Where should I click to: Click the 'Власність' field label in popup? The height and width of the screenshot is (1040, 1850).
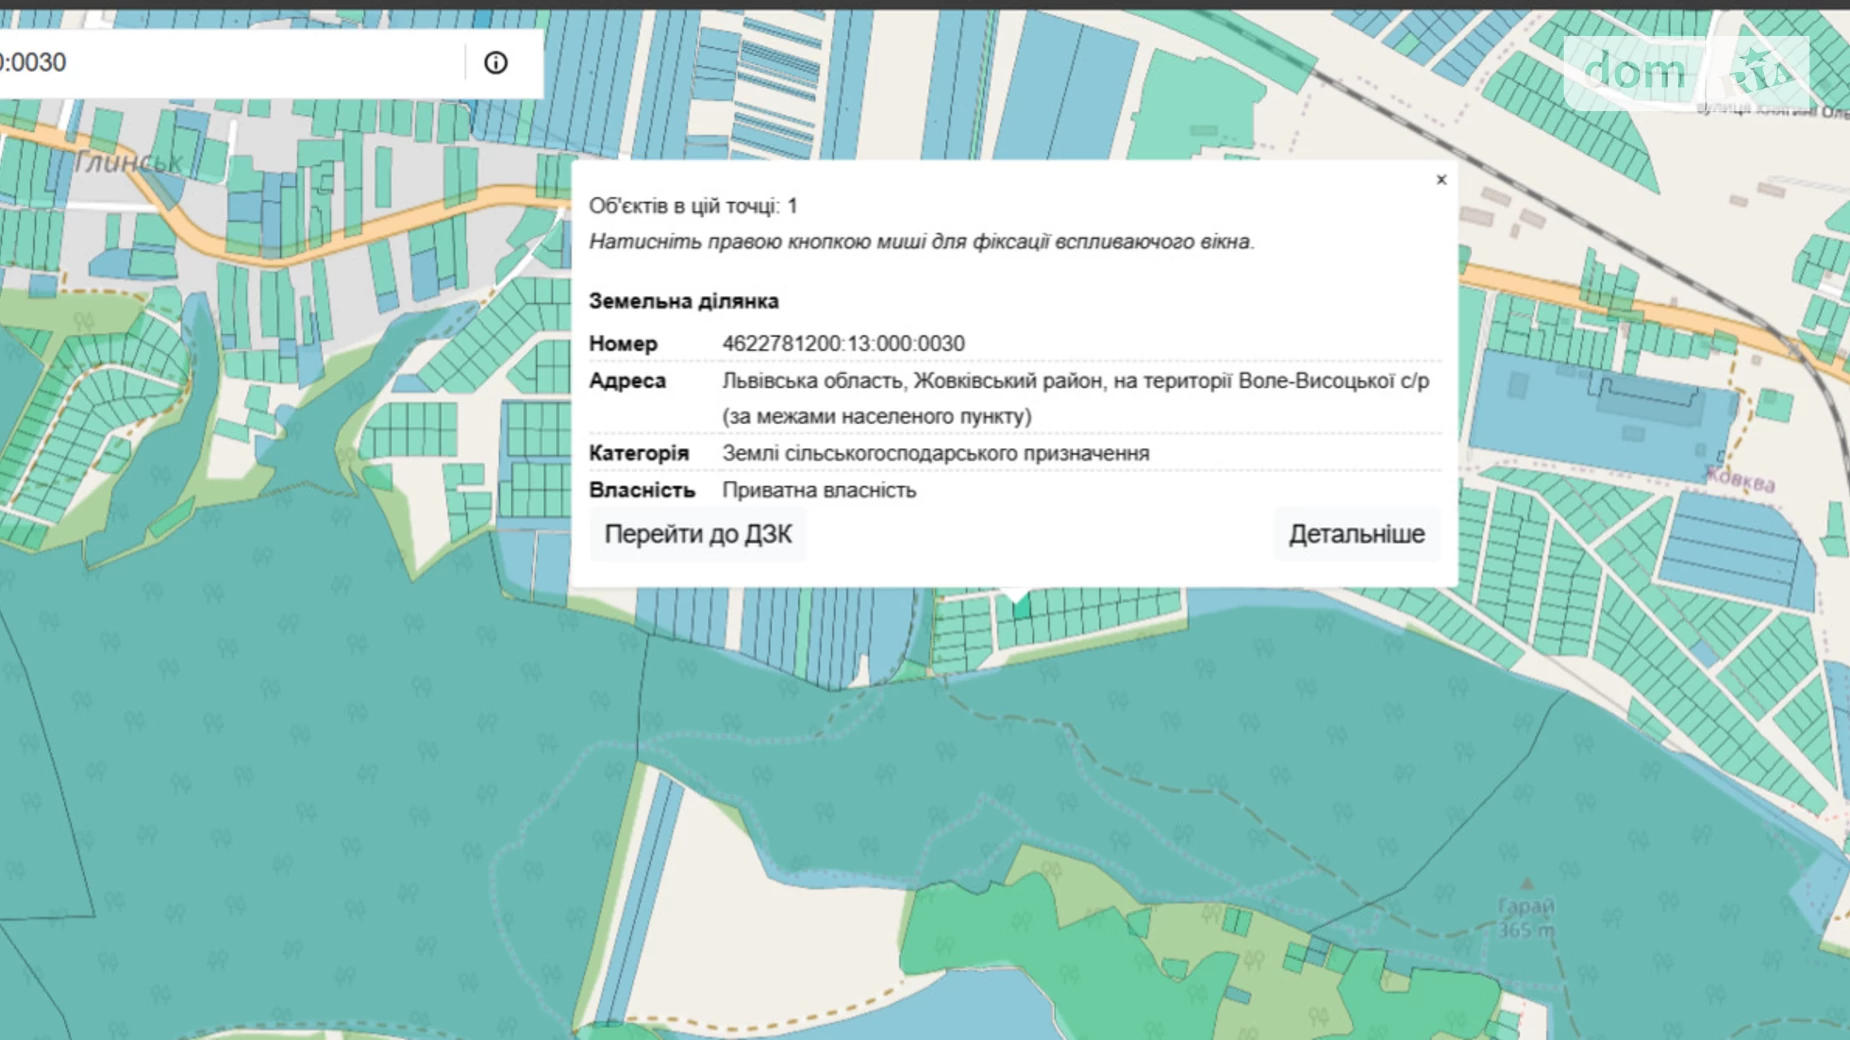pyautogui.click(x=641, y=490)
